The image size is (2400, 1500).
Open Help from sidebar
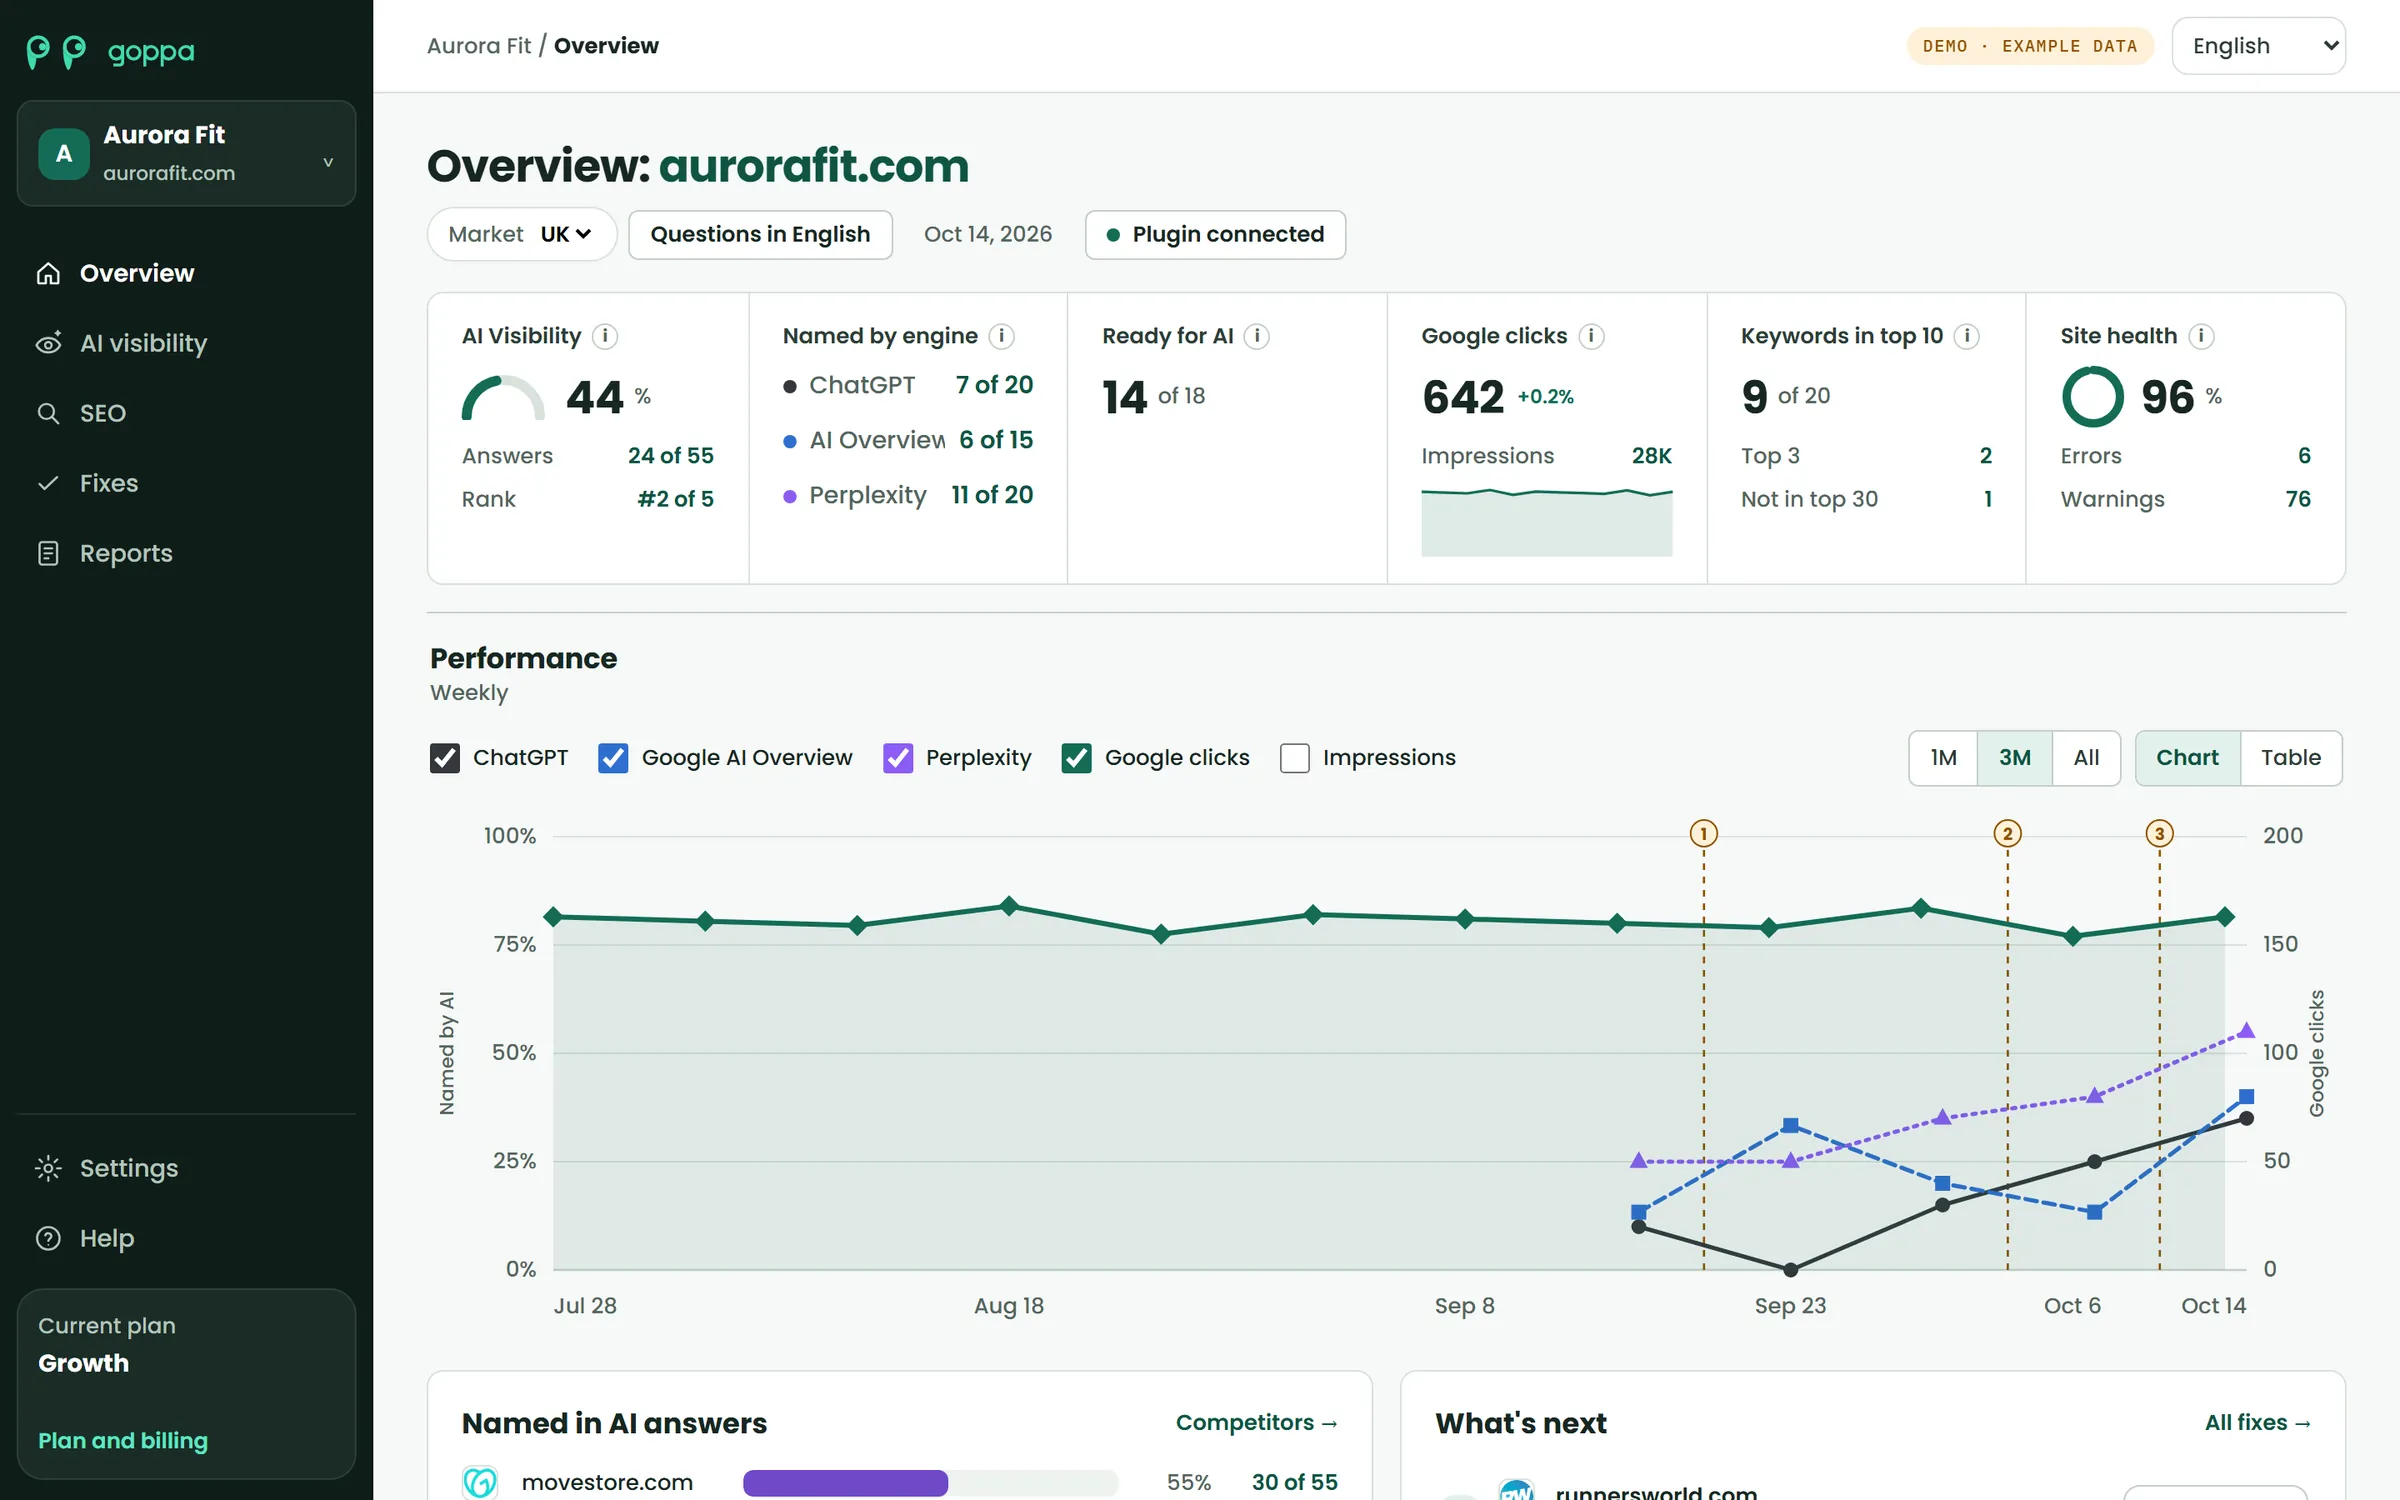[x=107, y=1238]
